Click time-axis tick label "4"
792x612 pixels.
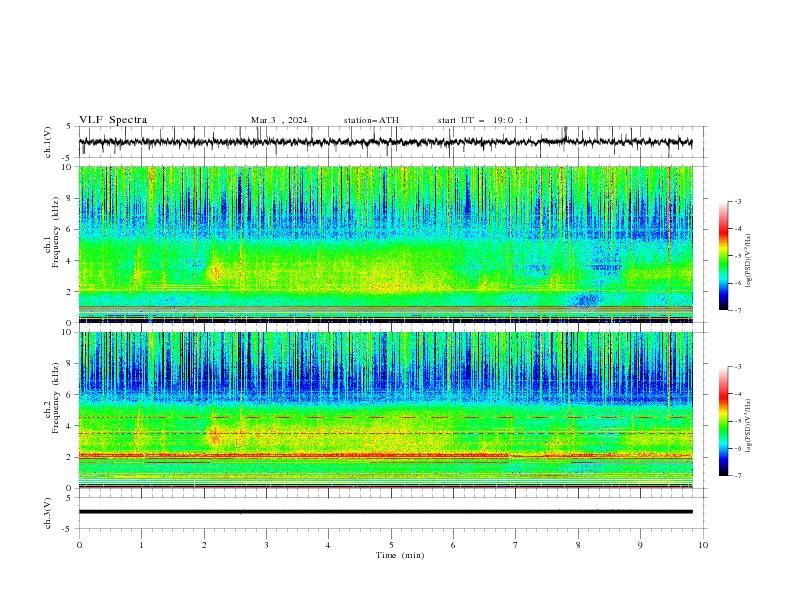click(x=328, y=545)
